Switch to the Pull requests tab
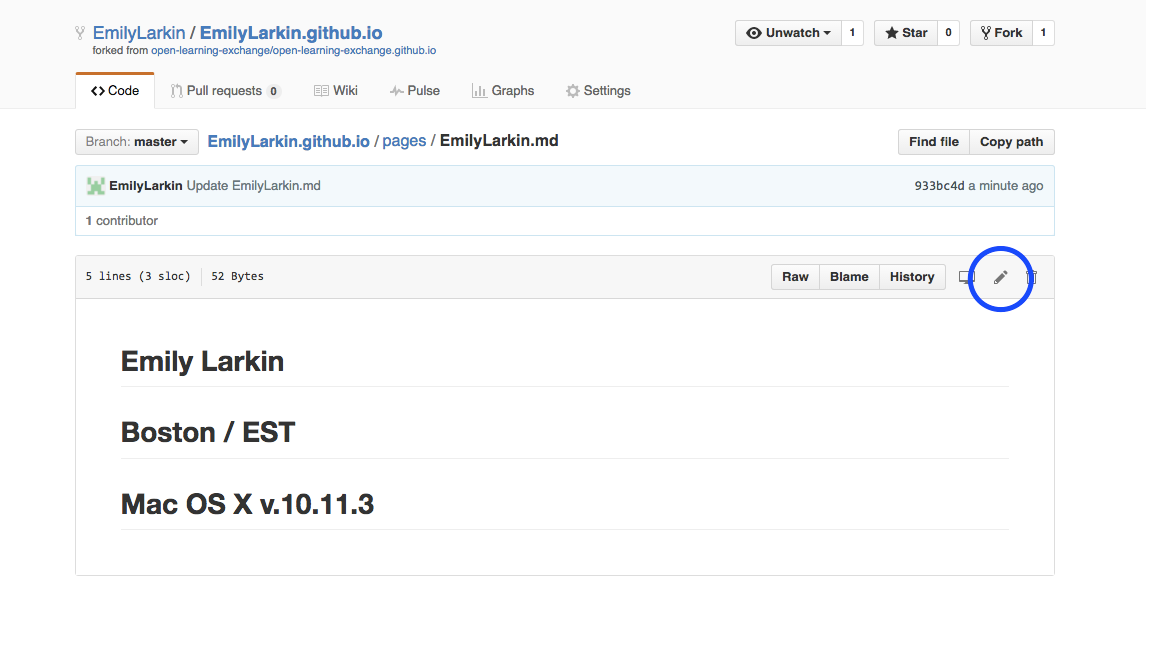 [x=224, y=91]
